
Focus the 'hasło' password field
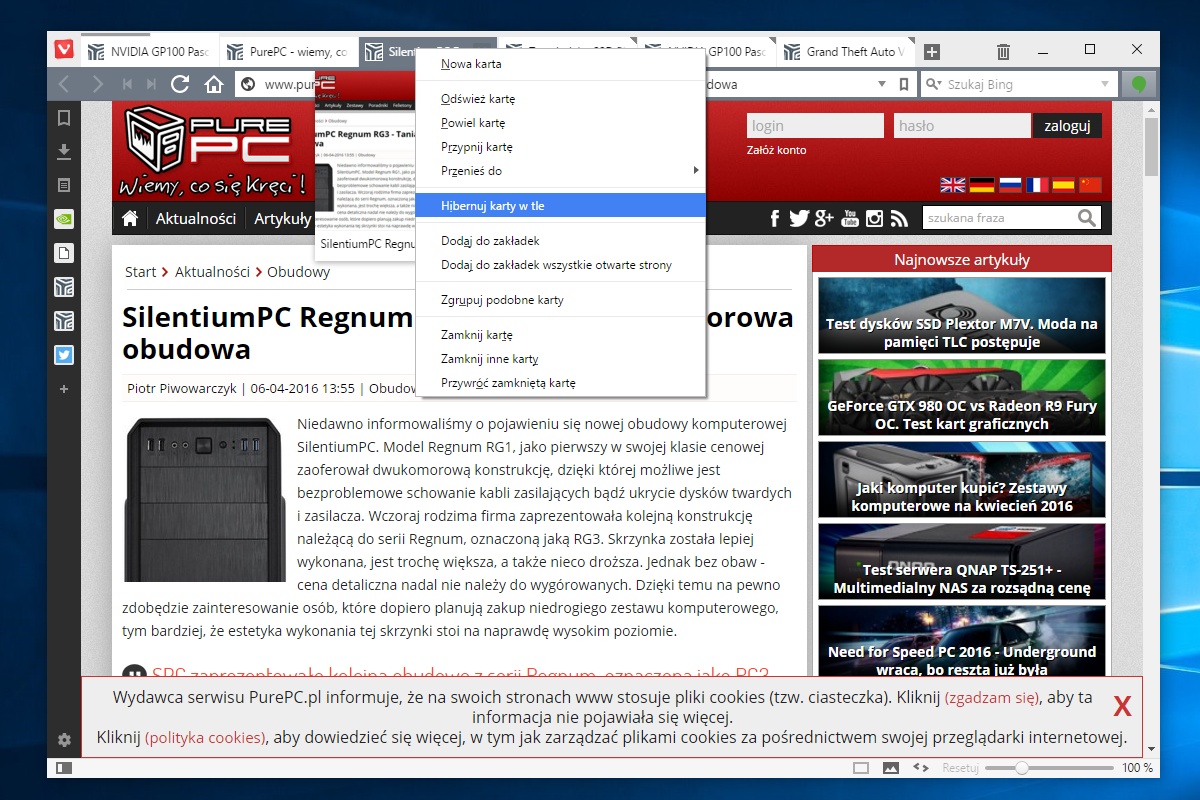[961, 126]
